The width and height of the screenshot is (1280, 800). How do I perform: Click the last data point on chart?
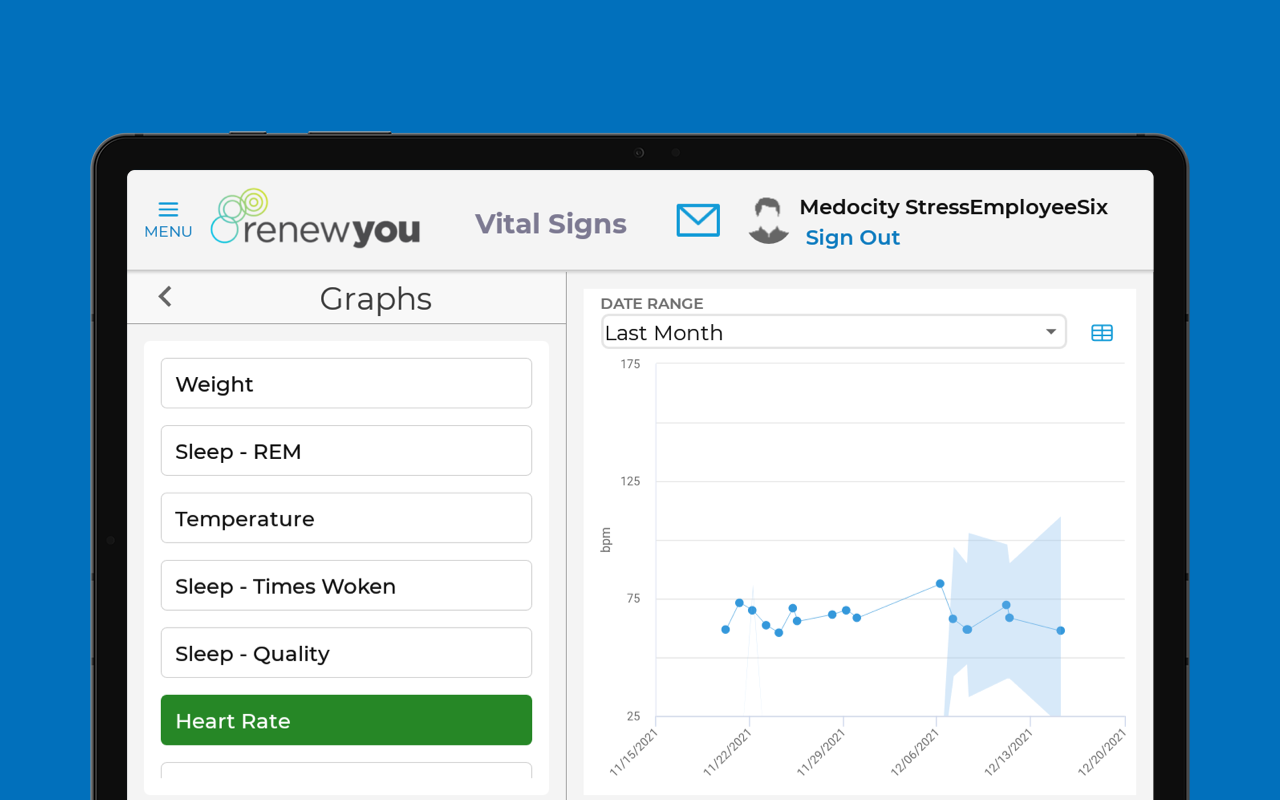tap(1061, 631)
